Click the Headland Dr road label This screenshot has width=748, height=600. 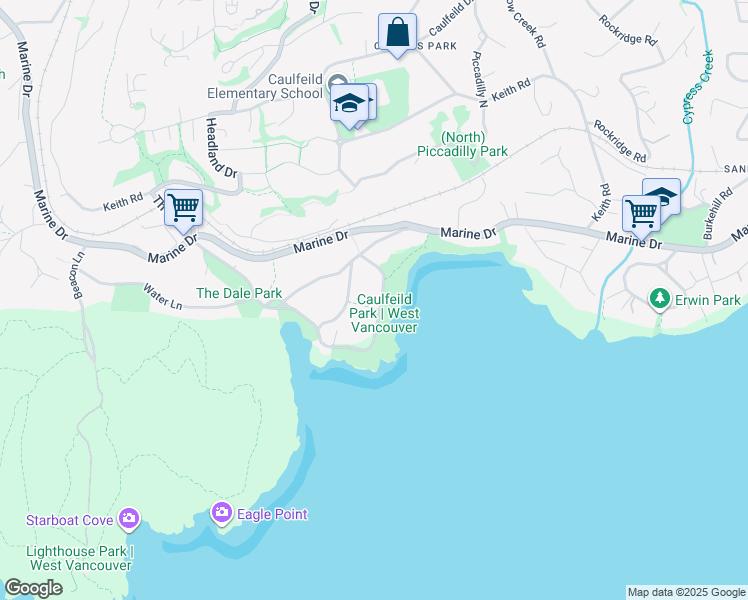[221, 148]
